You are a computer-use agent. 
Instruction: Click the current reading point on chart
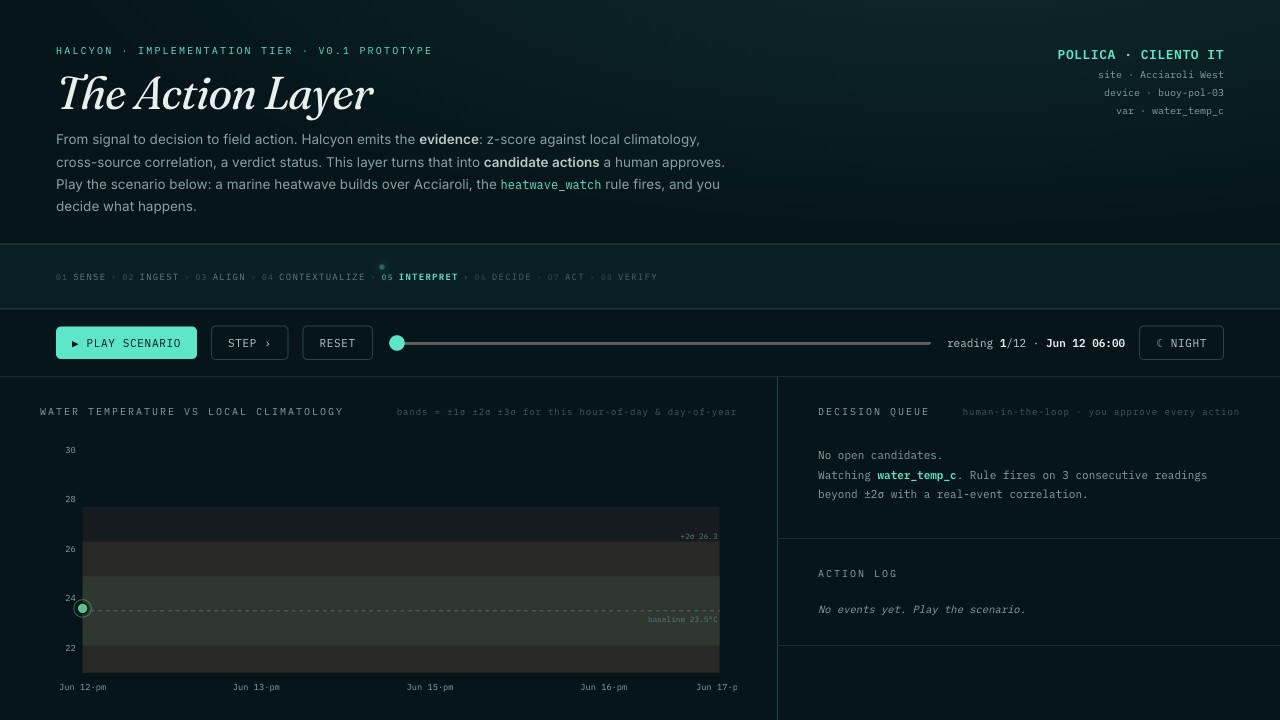[x=82, y=608]
